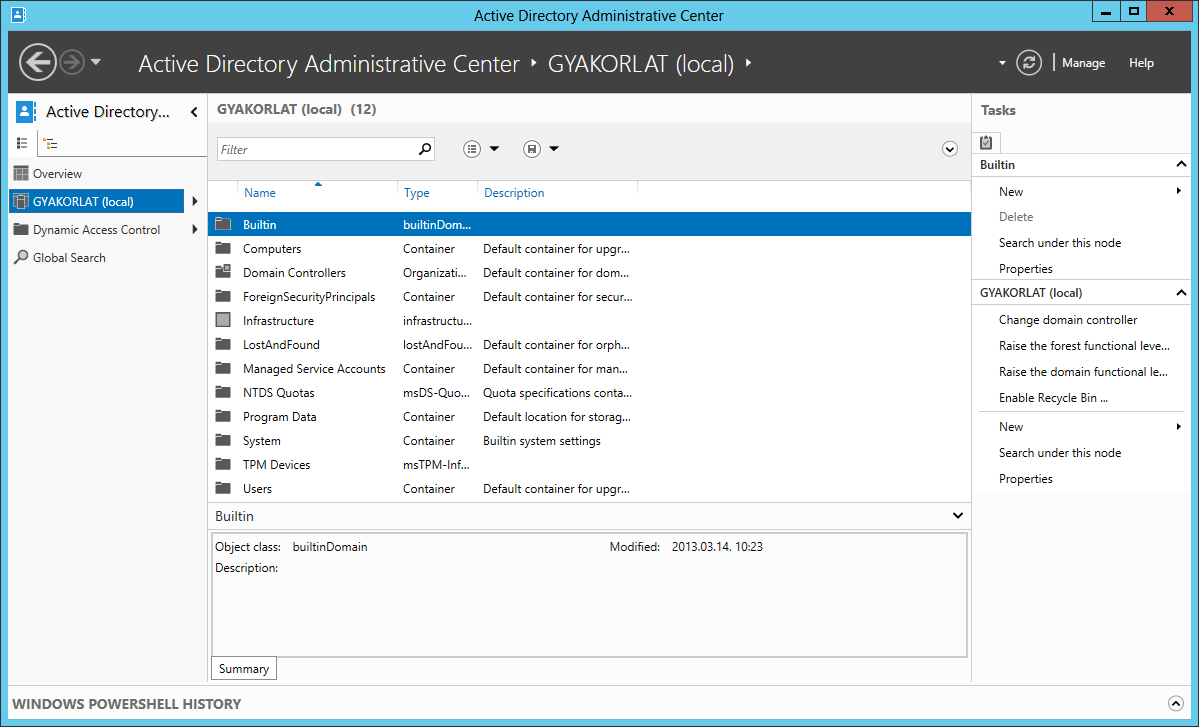Sort by the Name column header
Screen dimensions: 1199x727
260,193
